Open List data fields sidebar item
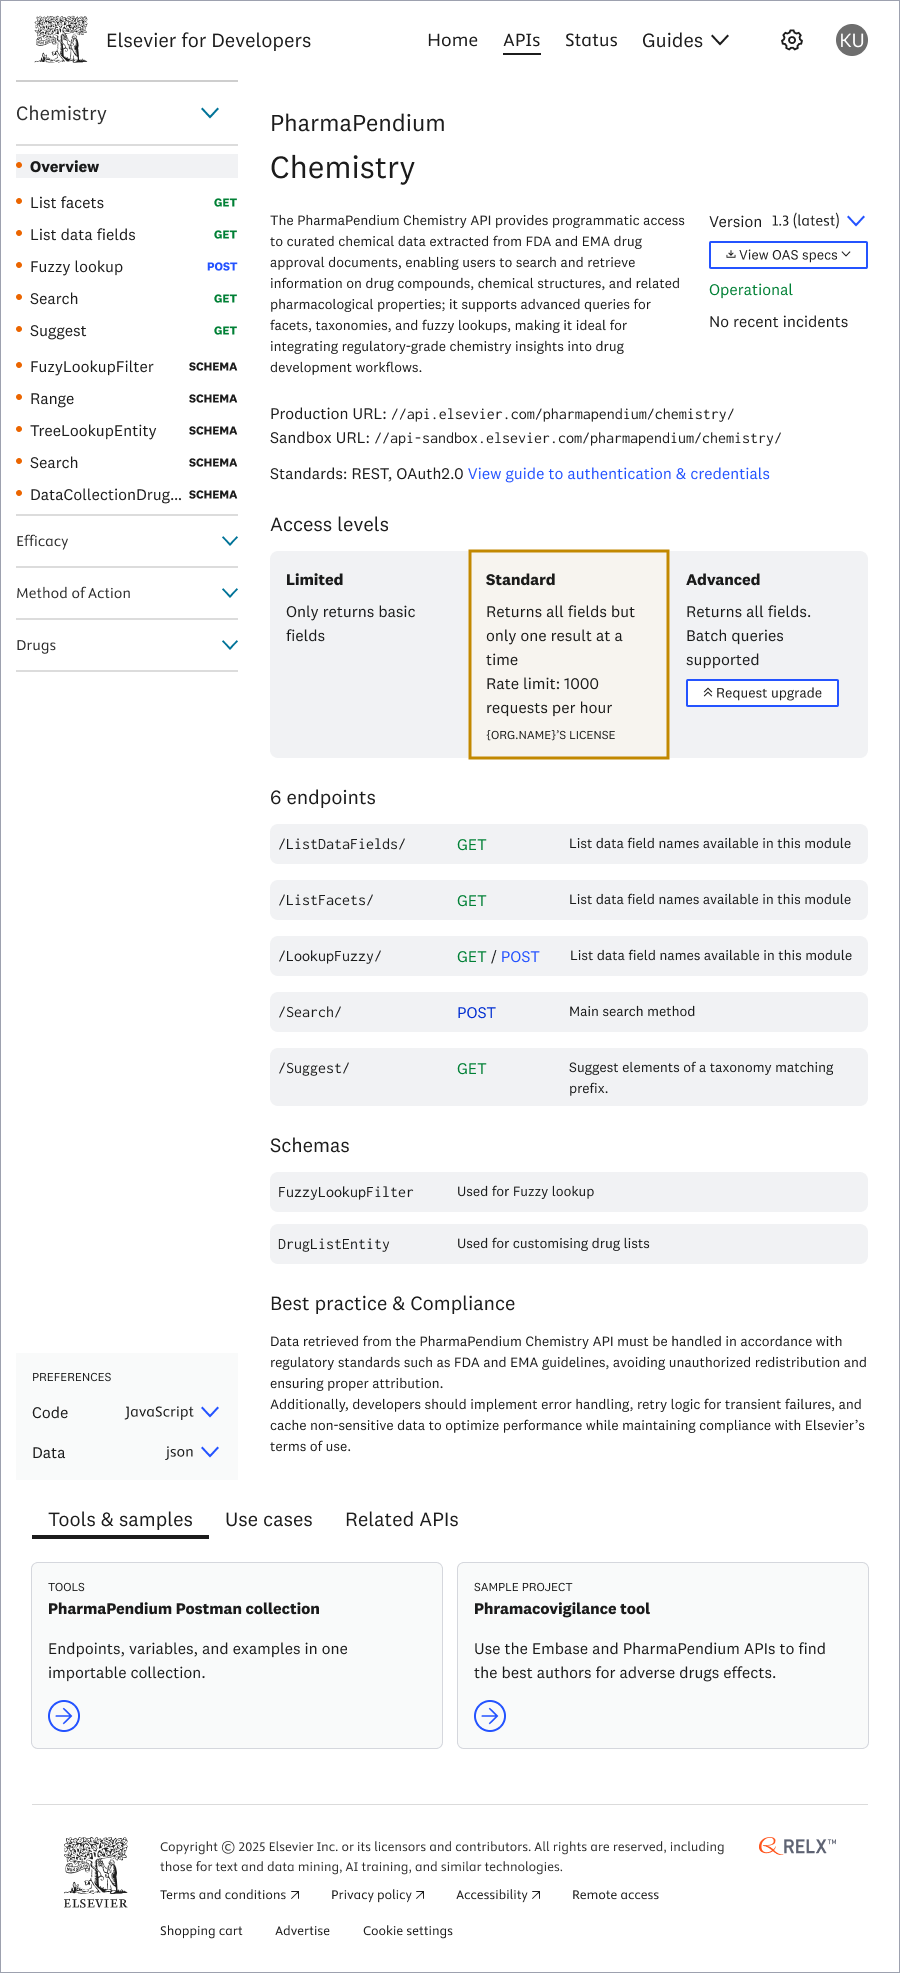The image size is (900, 1973). point(127,235)
